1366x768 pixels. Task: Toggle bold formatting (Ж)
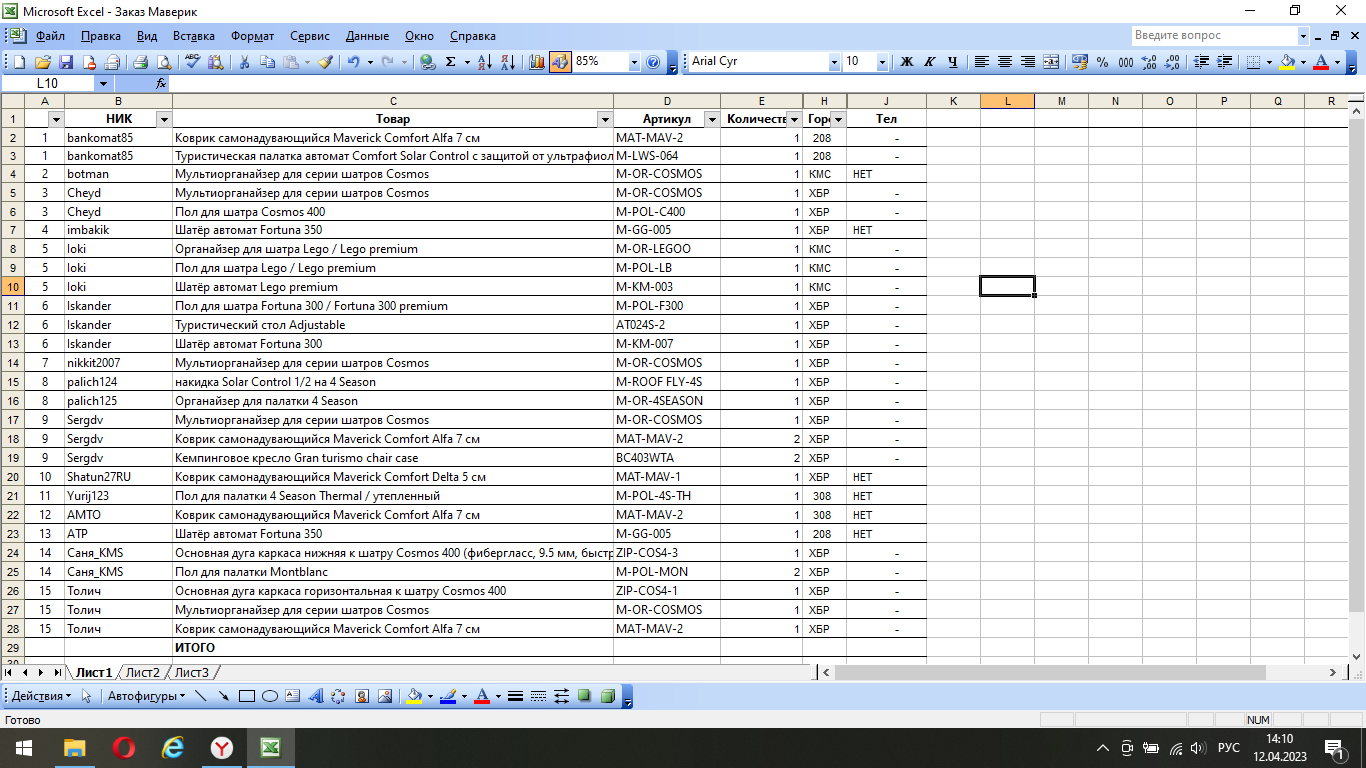pos(907,62)
